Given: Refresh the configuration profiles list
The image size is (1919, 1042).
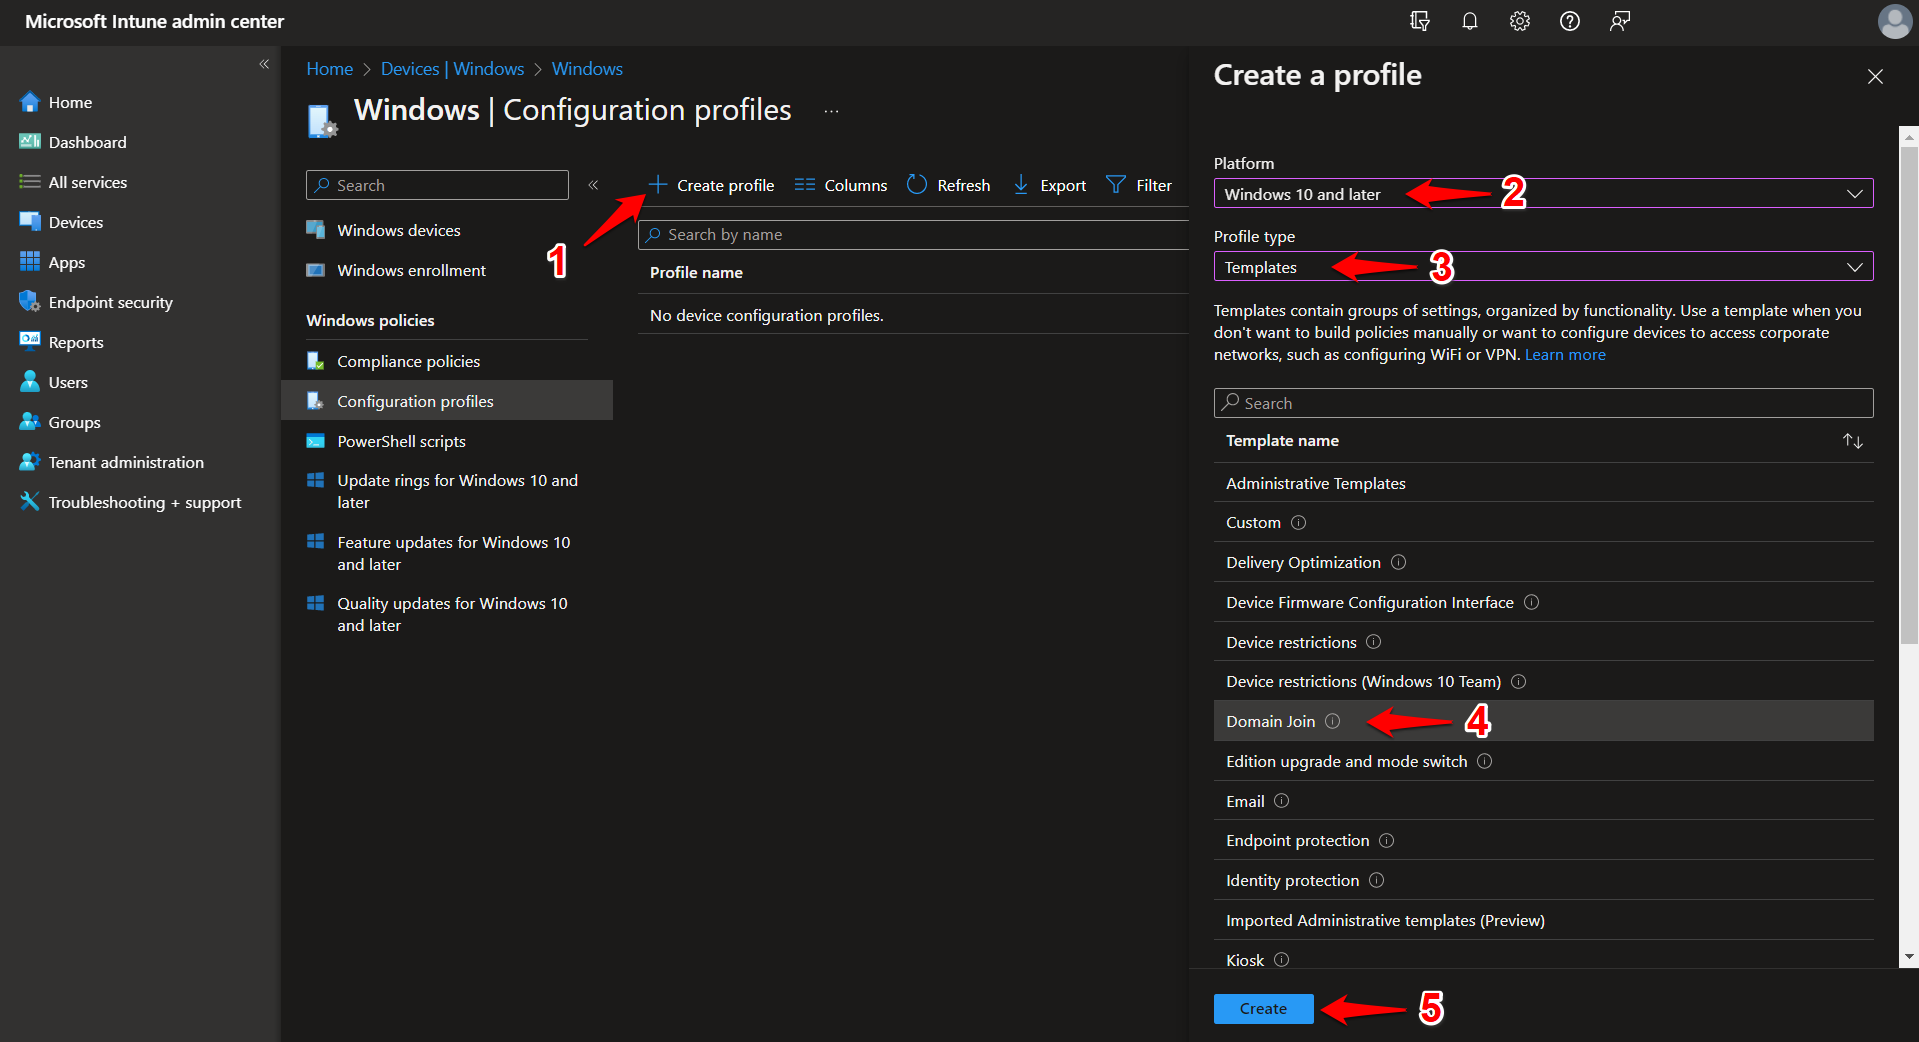Looking at the screenshot, I should click(948, 185).
